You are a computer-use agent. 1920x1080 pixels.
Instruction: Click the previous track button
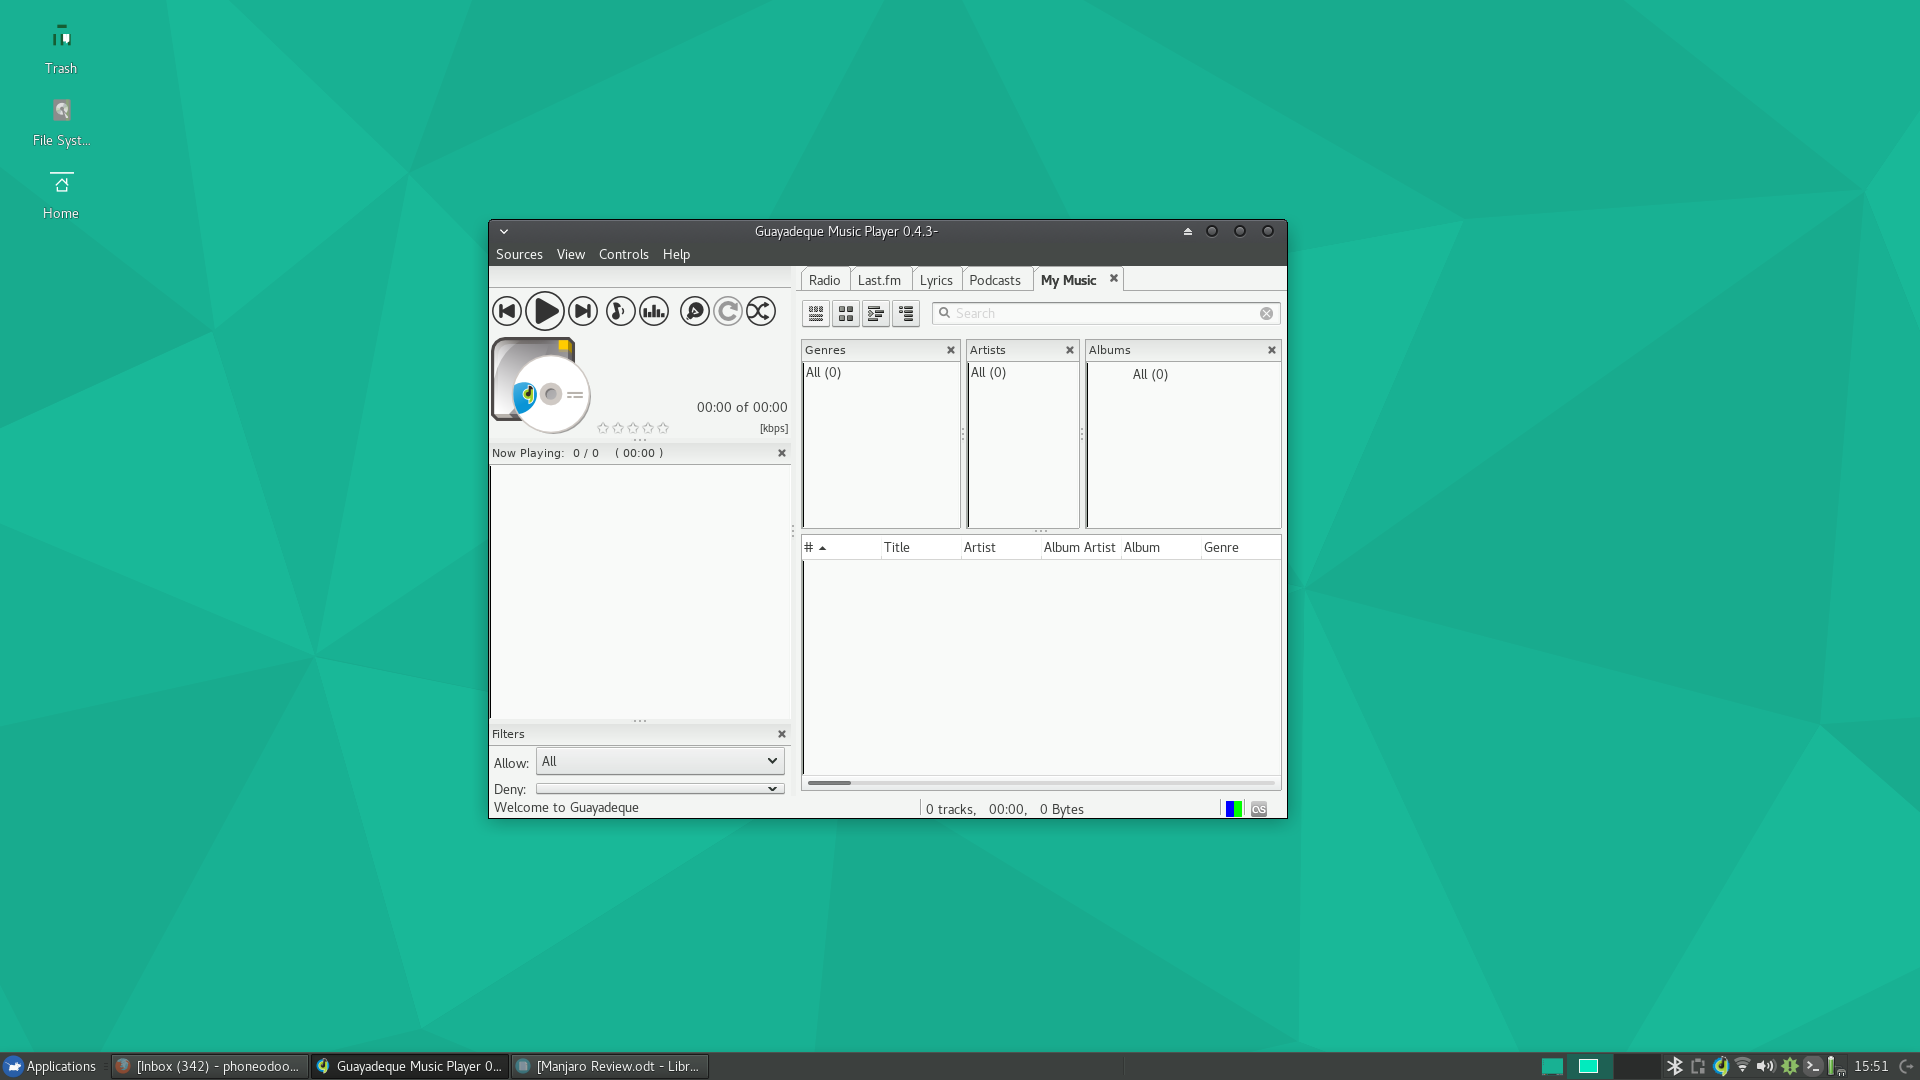click(507, 311)
